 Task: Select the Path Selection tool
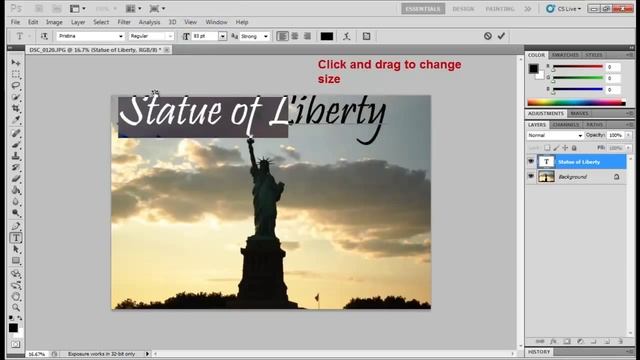[x=16, y=249]
